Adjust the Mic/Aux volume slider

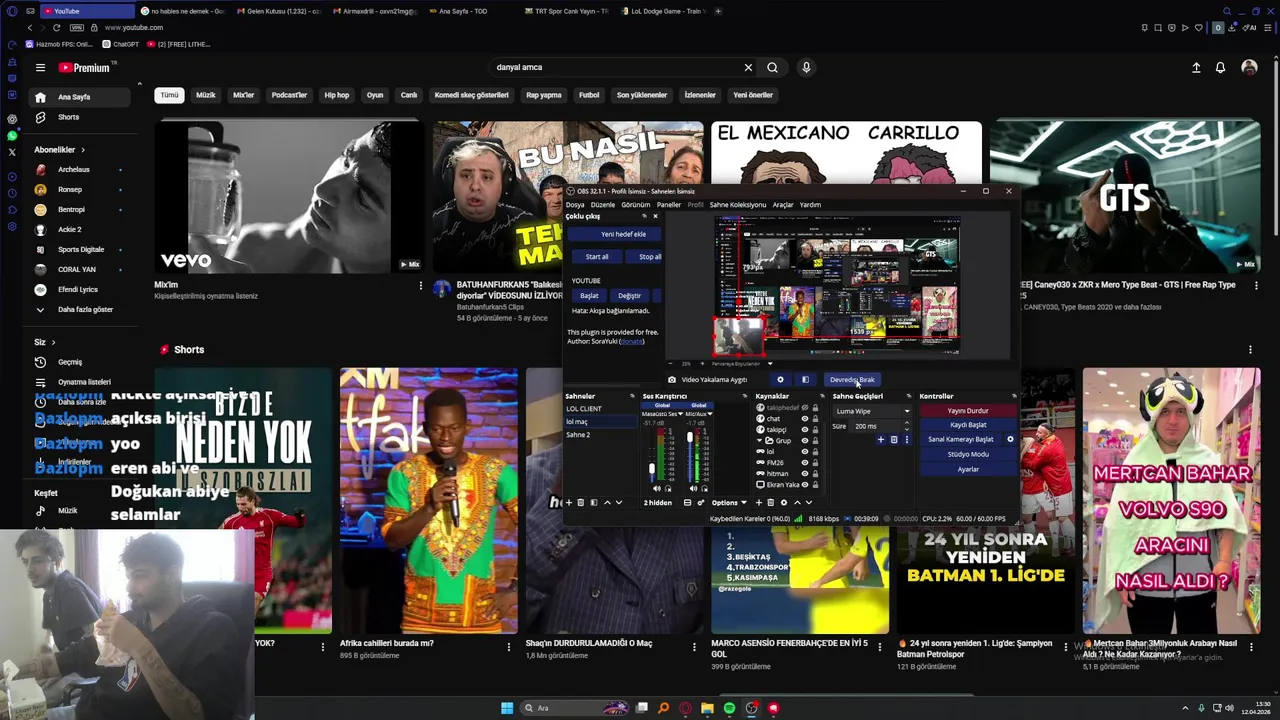tap(690, 437)
